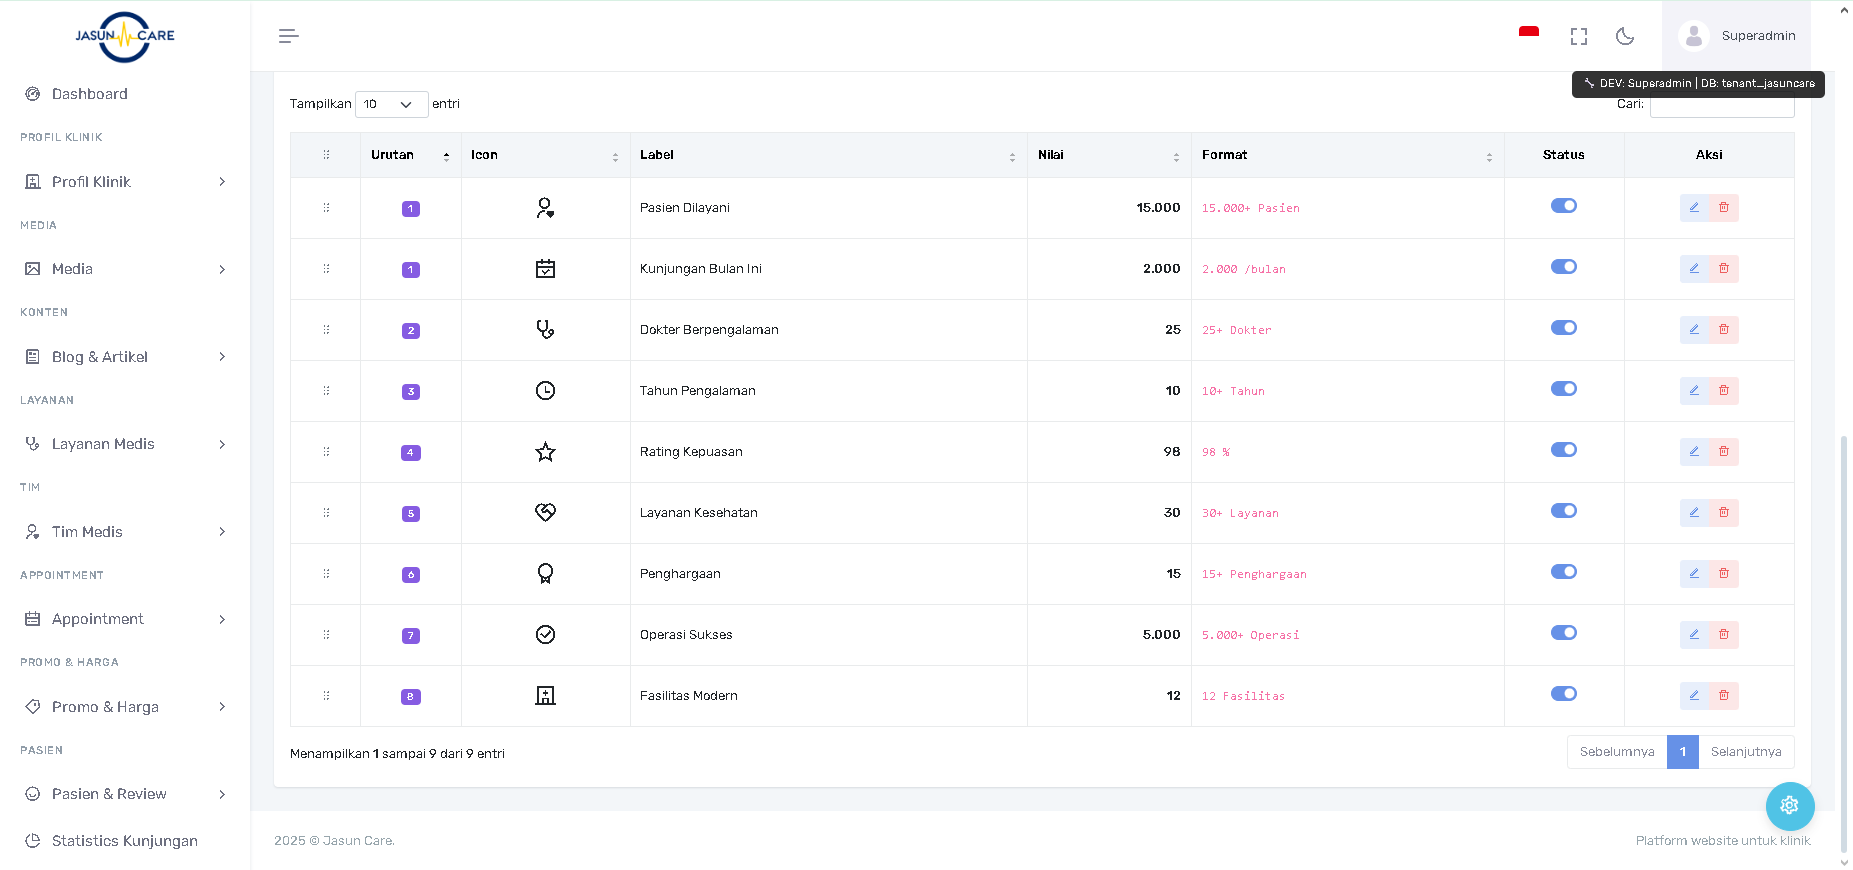Delete the Rating Kepuasan row via trash icon
Image resolution: width=1853 pixels, height=870 pixels.
point(1724,452)
